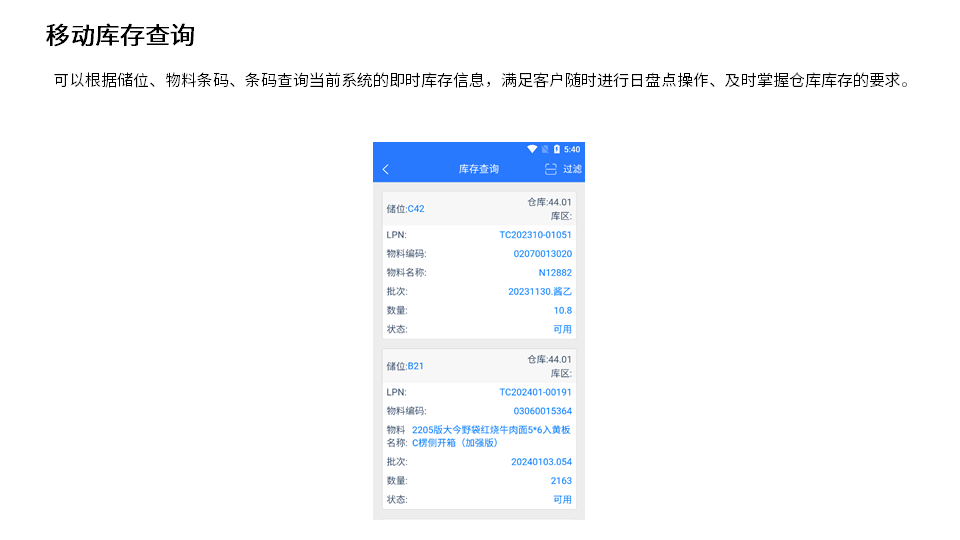Click the barcode scan icon
The width and height of the screenshot is (960, 540).
[550, 169]
